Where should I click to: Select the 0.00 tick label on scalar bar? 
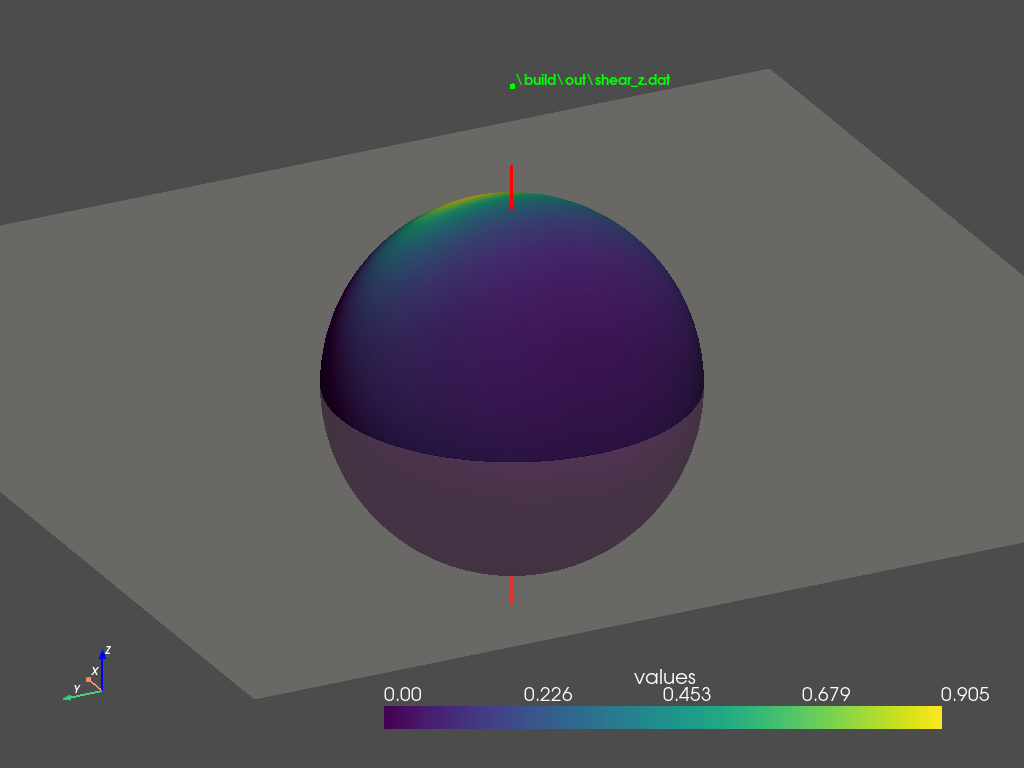click(403, 695)
